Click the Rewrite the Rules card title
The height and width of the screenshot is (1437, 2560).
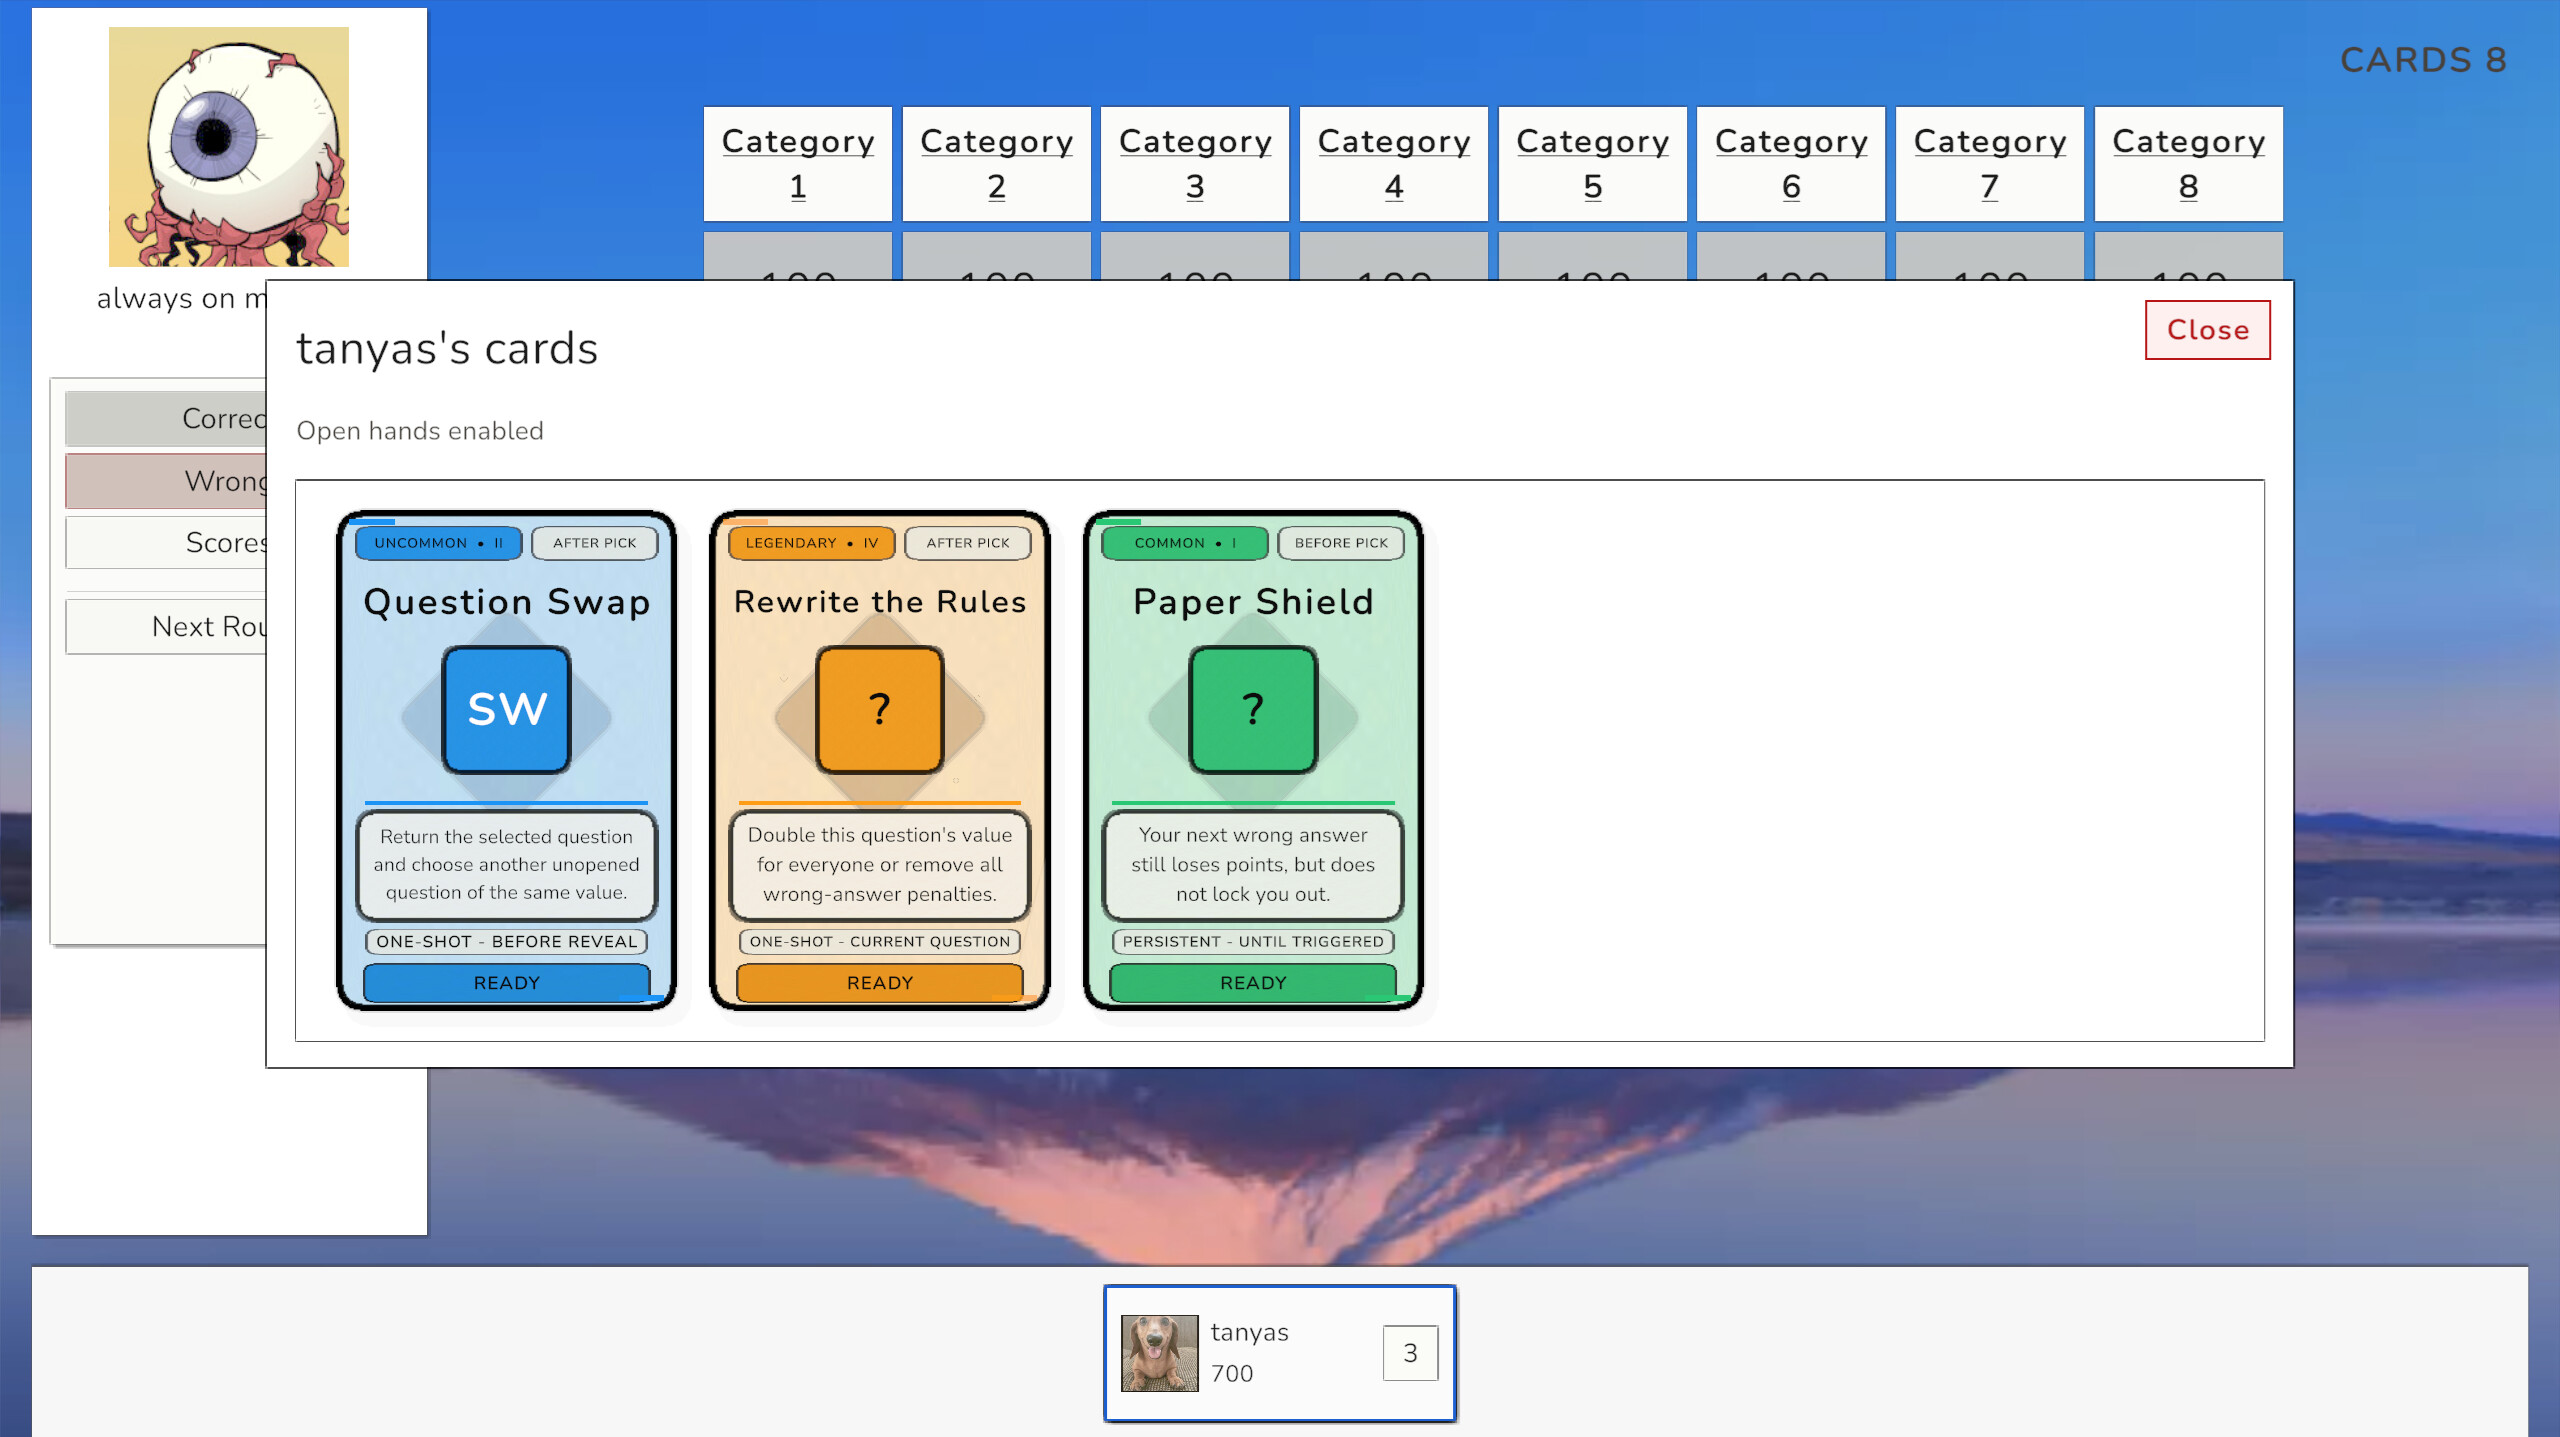pyautogui.click(x=880, y=602)
